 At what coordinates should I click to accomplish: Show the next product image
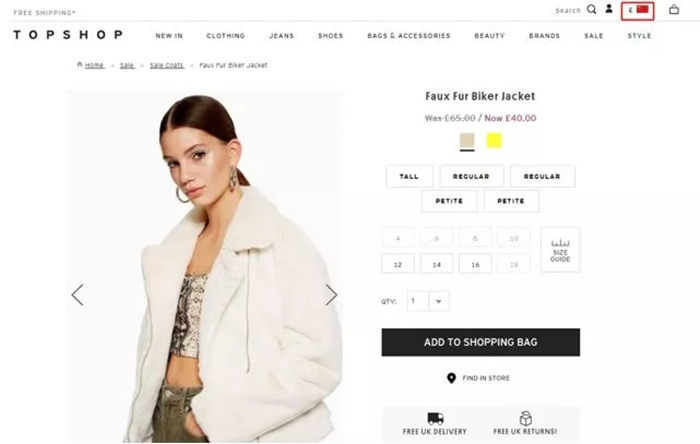(331, 295)
